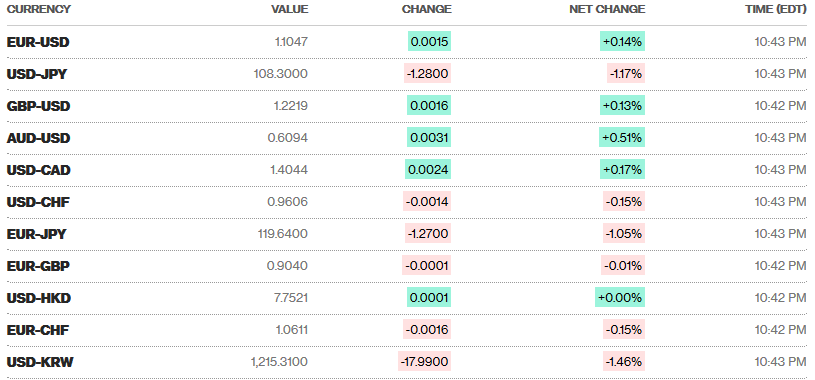Select the EUR-USD value 1.1047
This screenshot has height=380, width=815.
click(x=291, y=42)
